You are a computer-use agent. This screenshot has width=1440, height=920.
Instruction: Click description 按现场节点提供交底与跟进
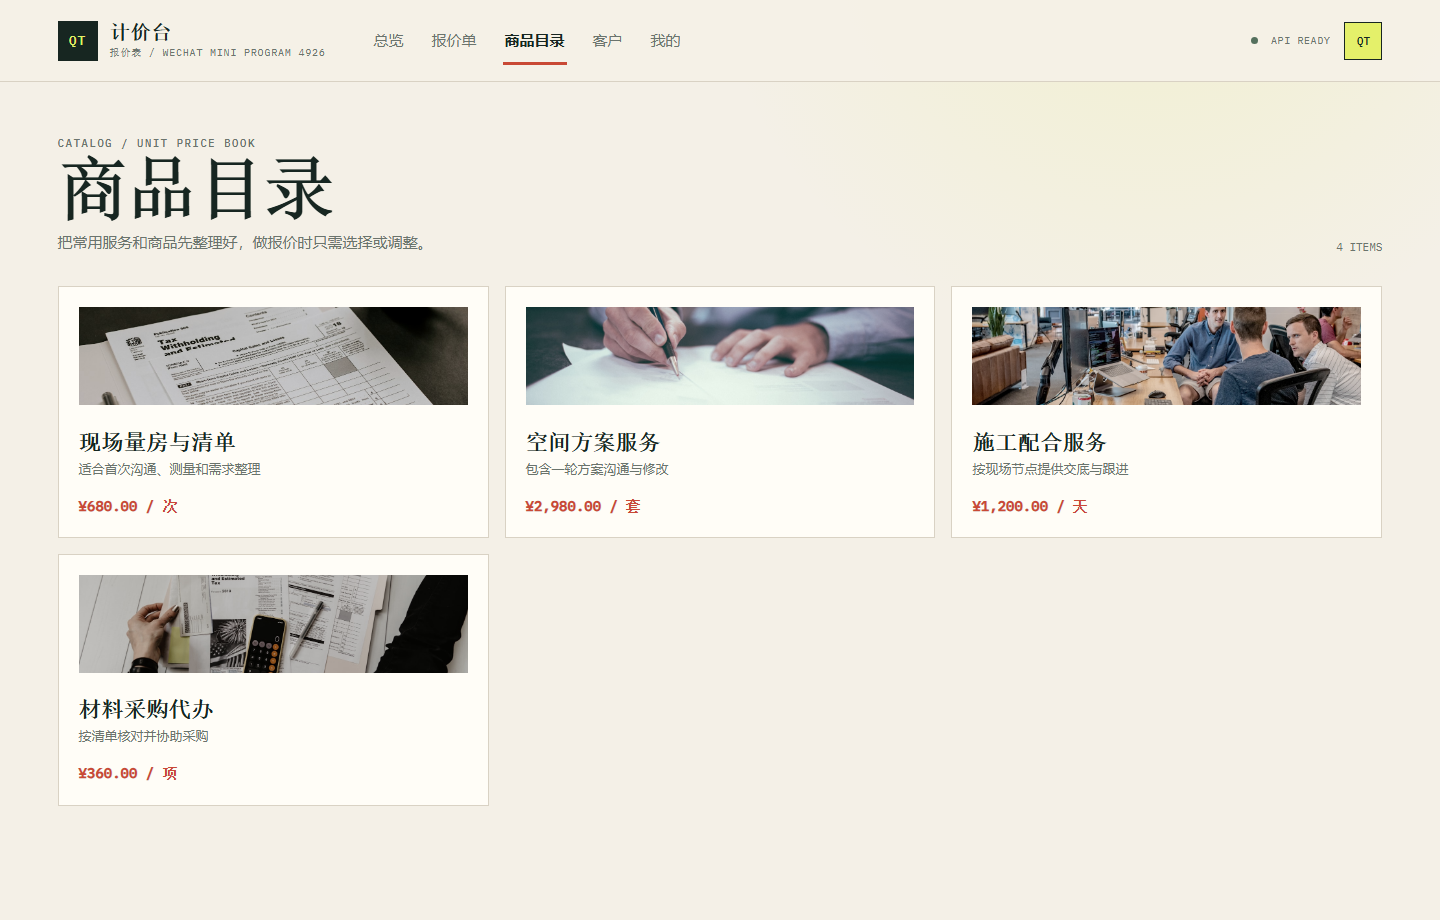[1050, 469]
